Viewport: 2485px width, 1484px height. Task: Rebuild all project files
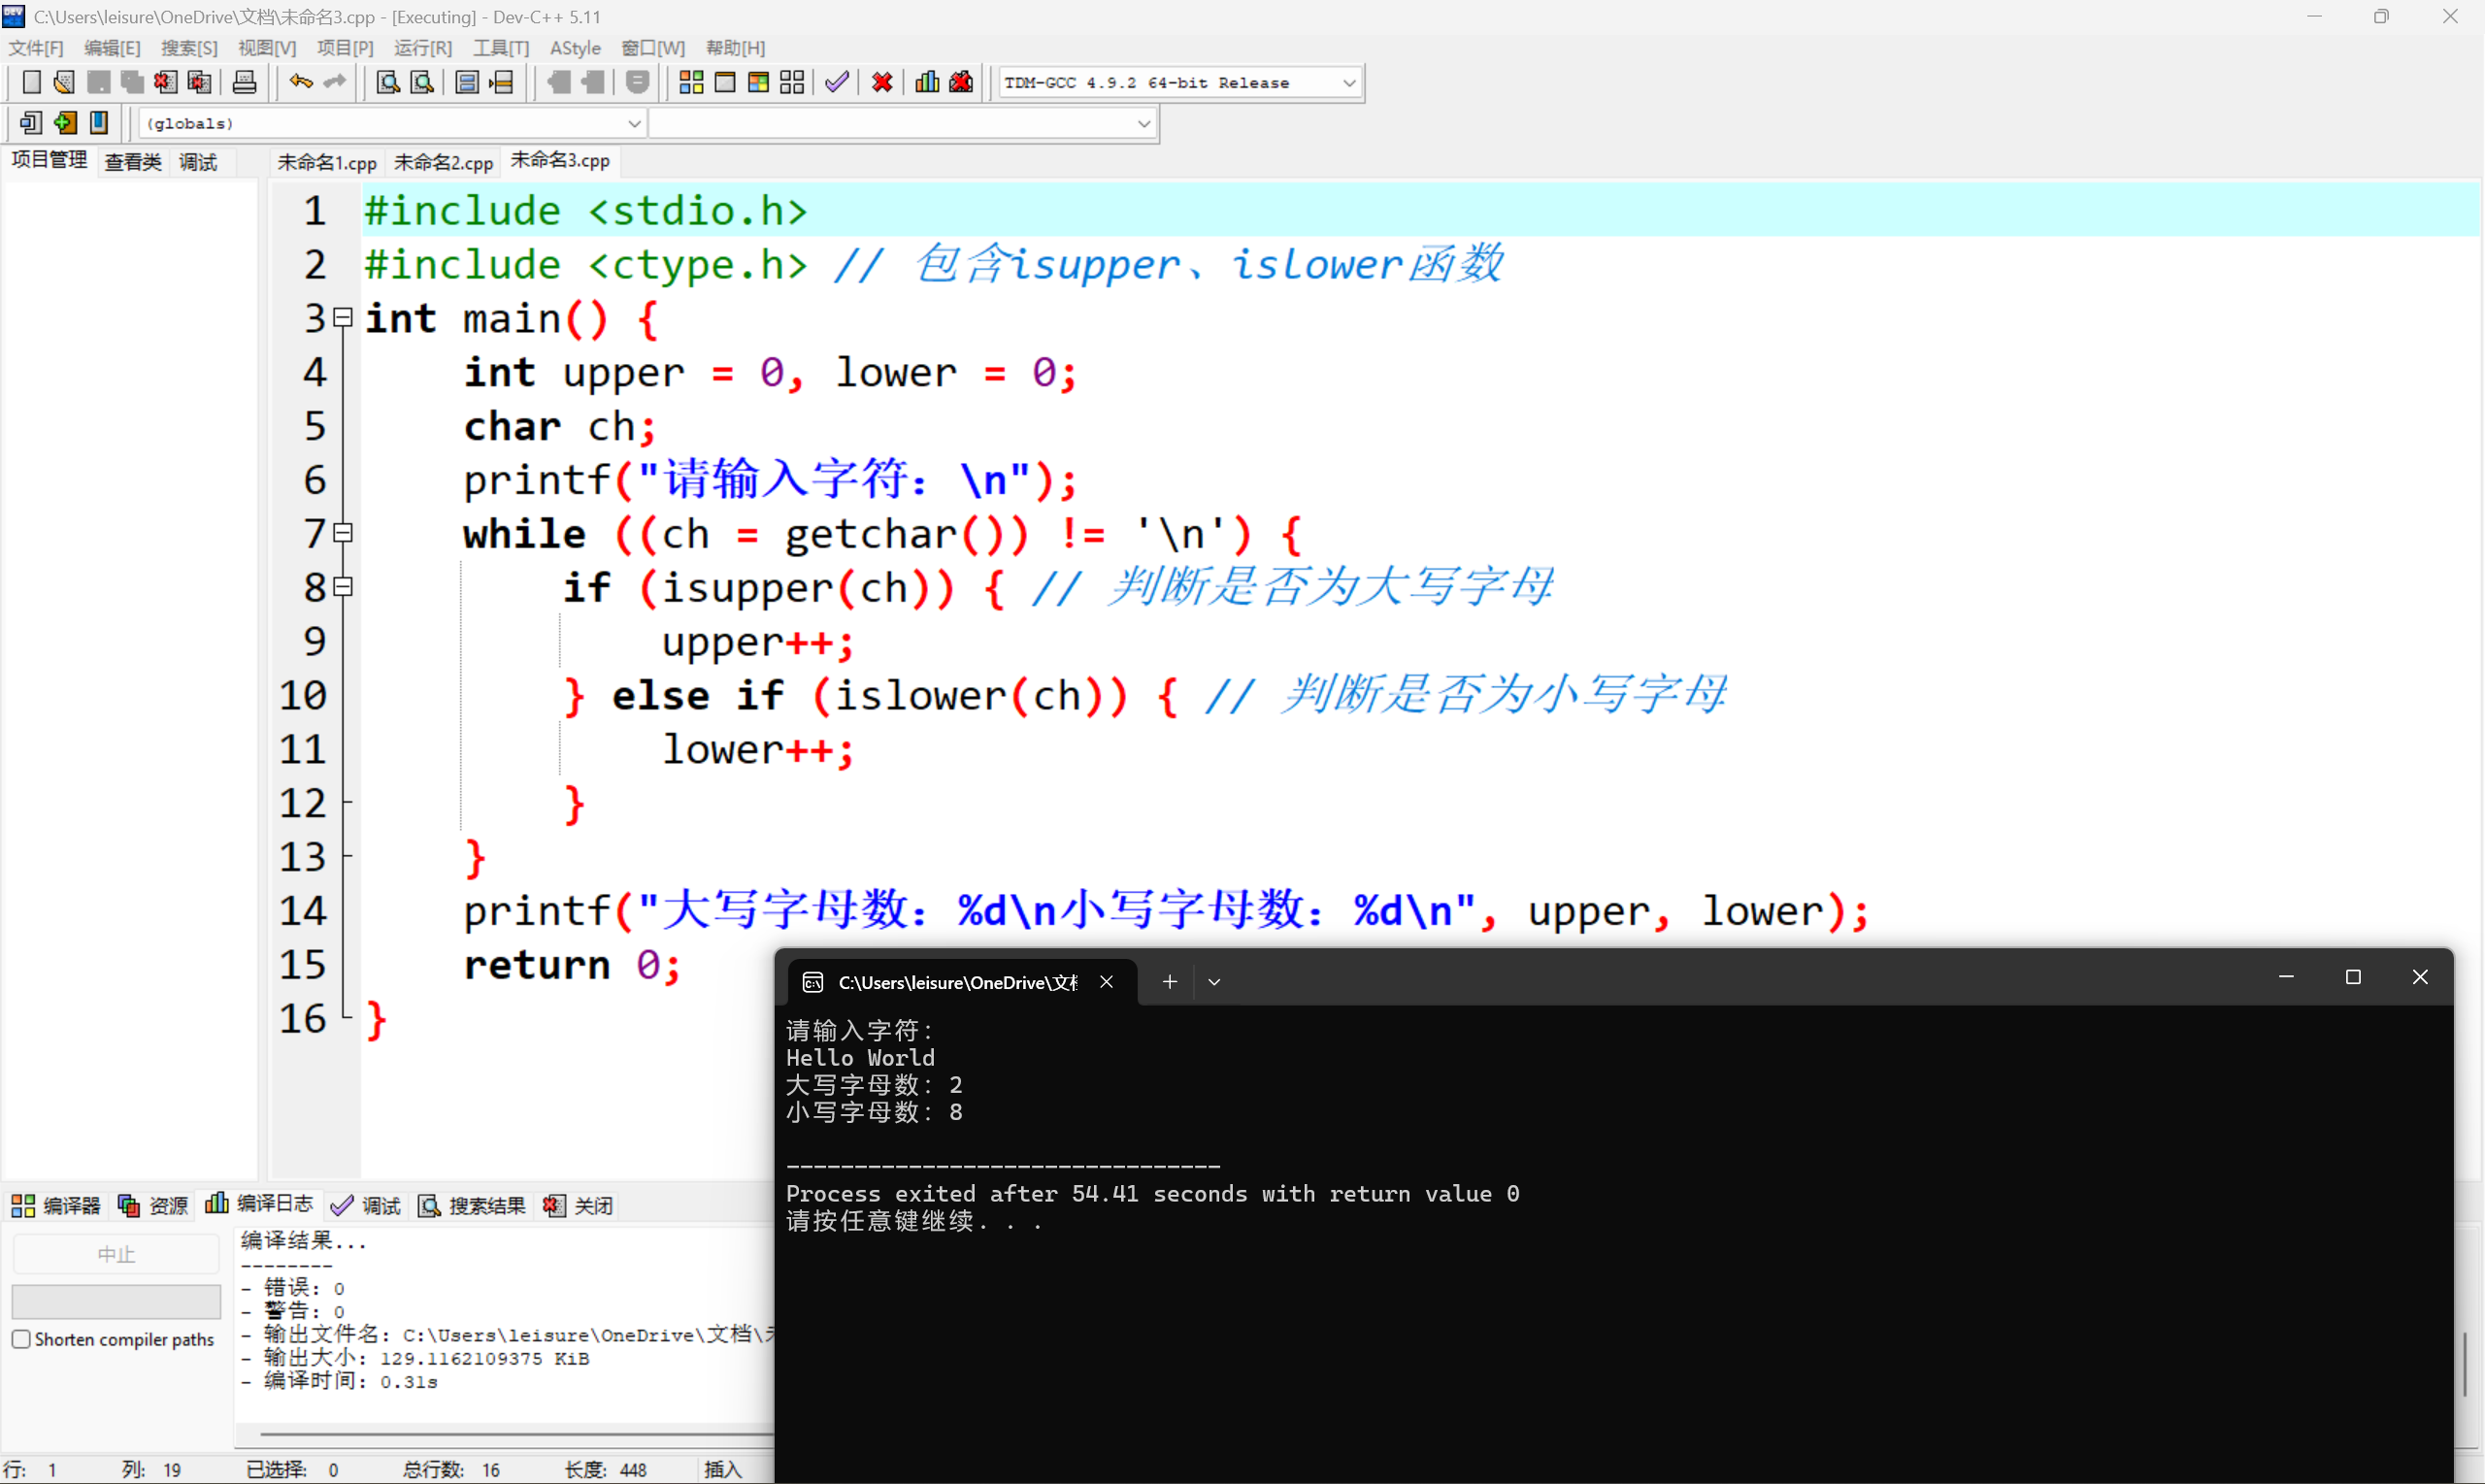(x=793, y=82)
